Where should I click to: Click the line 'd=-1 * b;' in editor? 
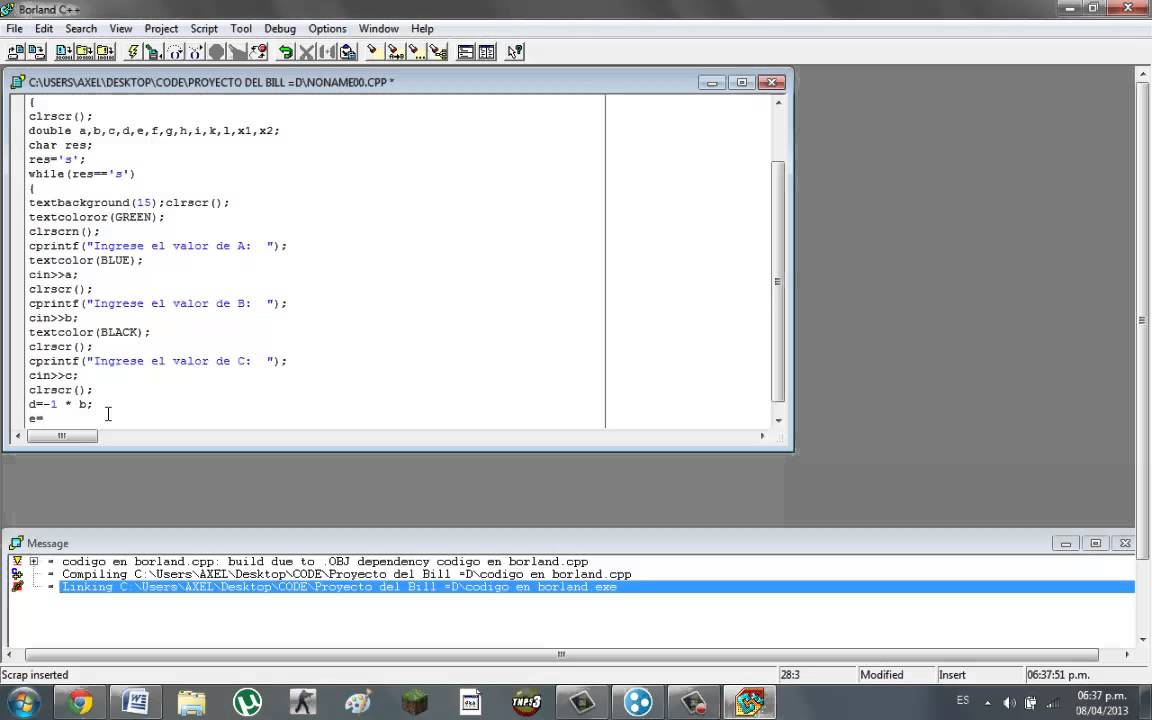[x=60, y=404]
